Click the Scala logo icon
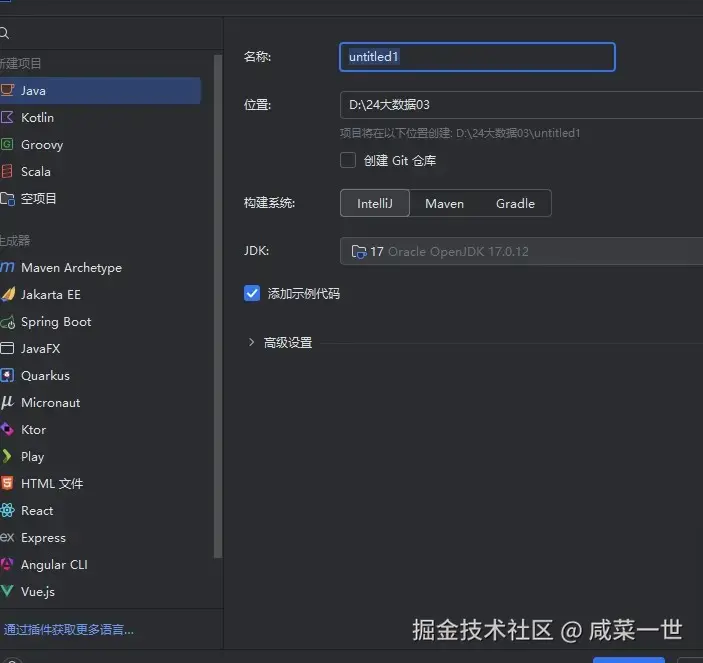703x663 pixels. (7, 171)
